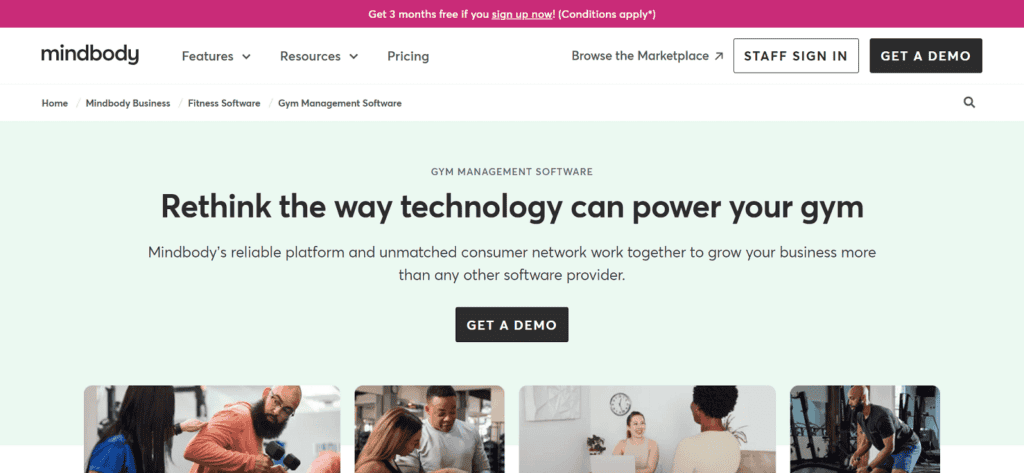Follow the sign up now link
This screenshot has width=1024, height=473.
coord(522,14)
